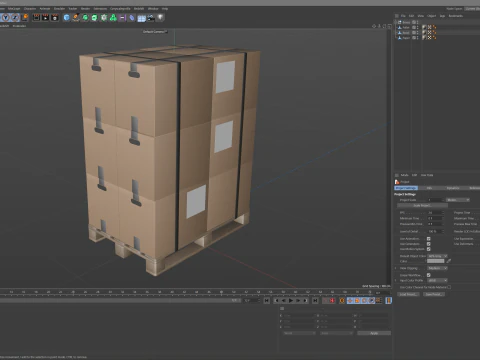Toggle Position keyframe recording in timeline

click(350, 301)
